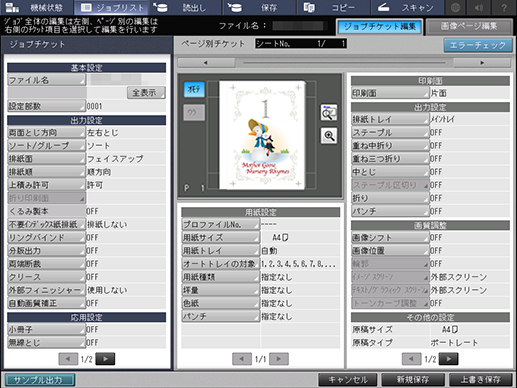Click the right arrow on sheet scrollbar
517x388 pixels.
[482, 63]
